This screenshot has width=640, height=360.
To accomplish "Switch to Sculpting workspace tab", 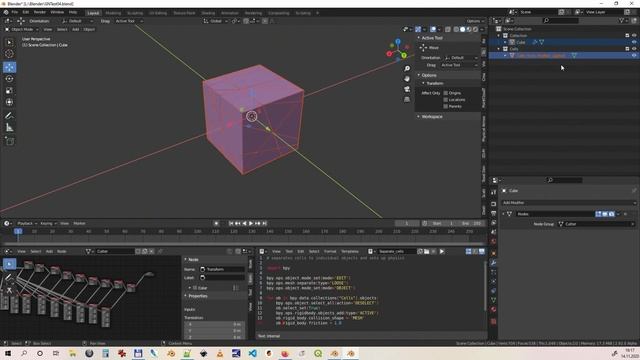I will coord(135,13).
